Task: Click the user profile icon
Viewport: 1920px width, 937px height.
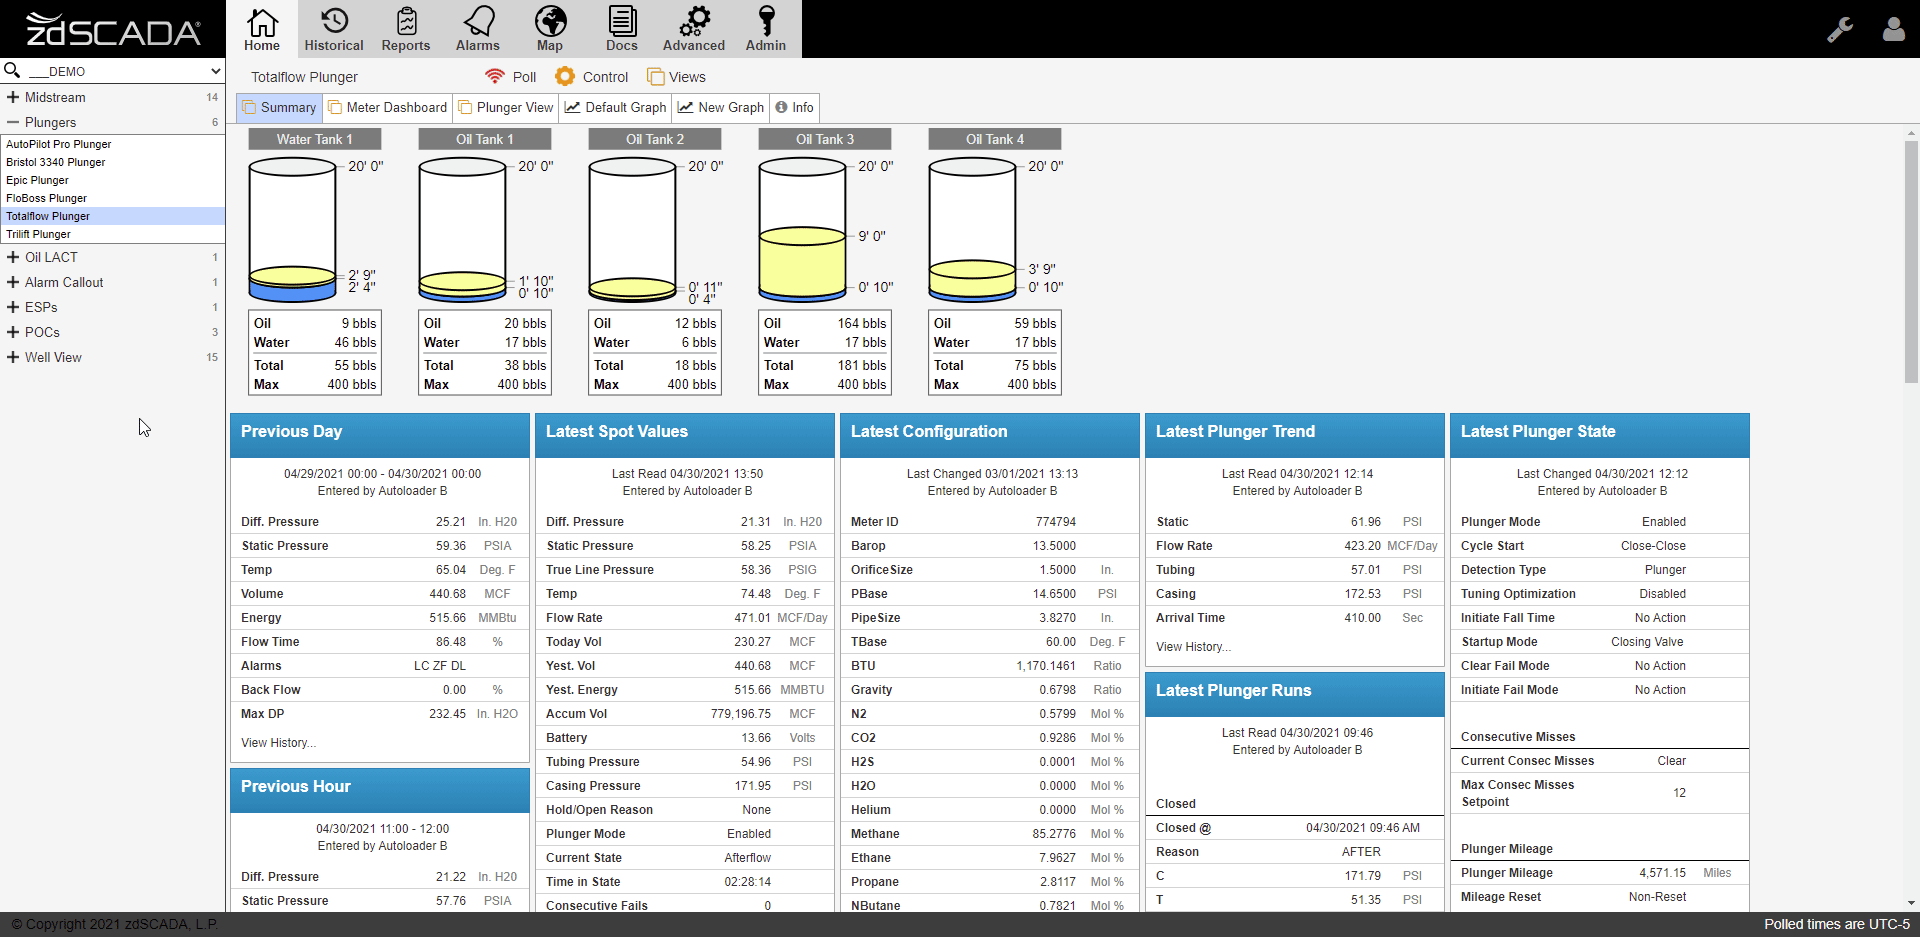Action: (x=1893, y=29)
